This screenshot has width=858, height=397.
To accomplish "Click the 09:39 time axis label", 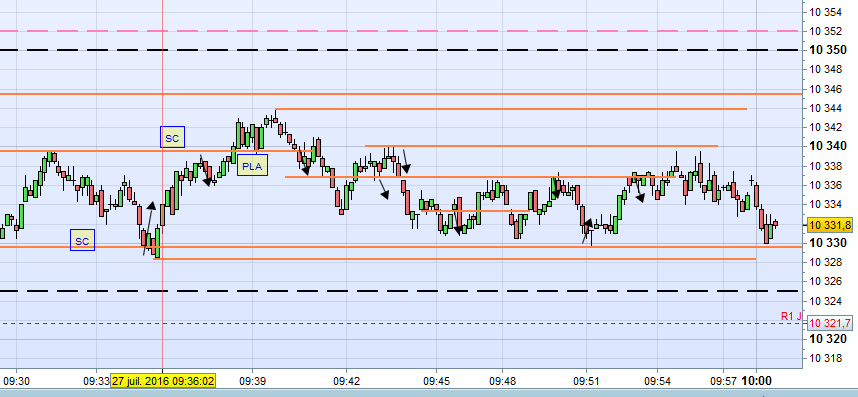I will point(252,380).
